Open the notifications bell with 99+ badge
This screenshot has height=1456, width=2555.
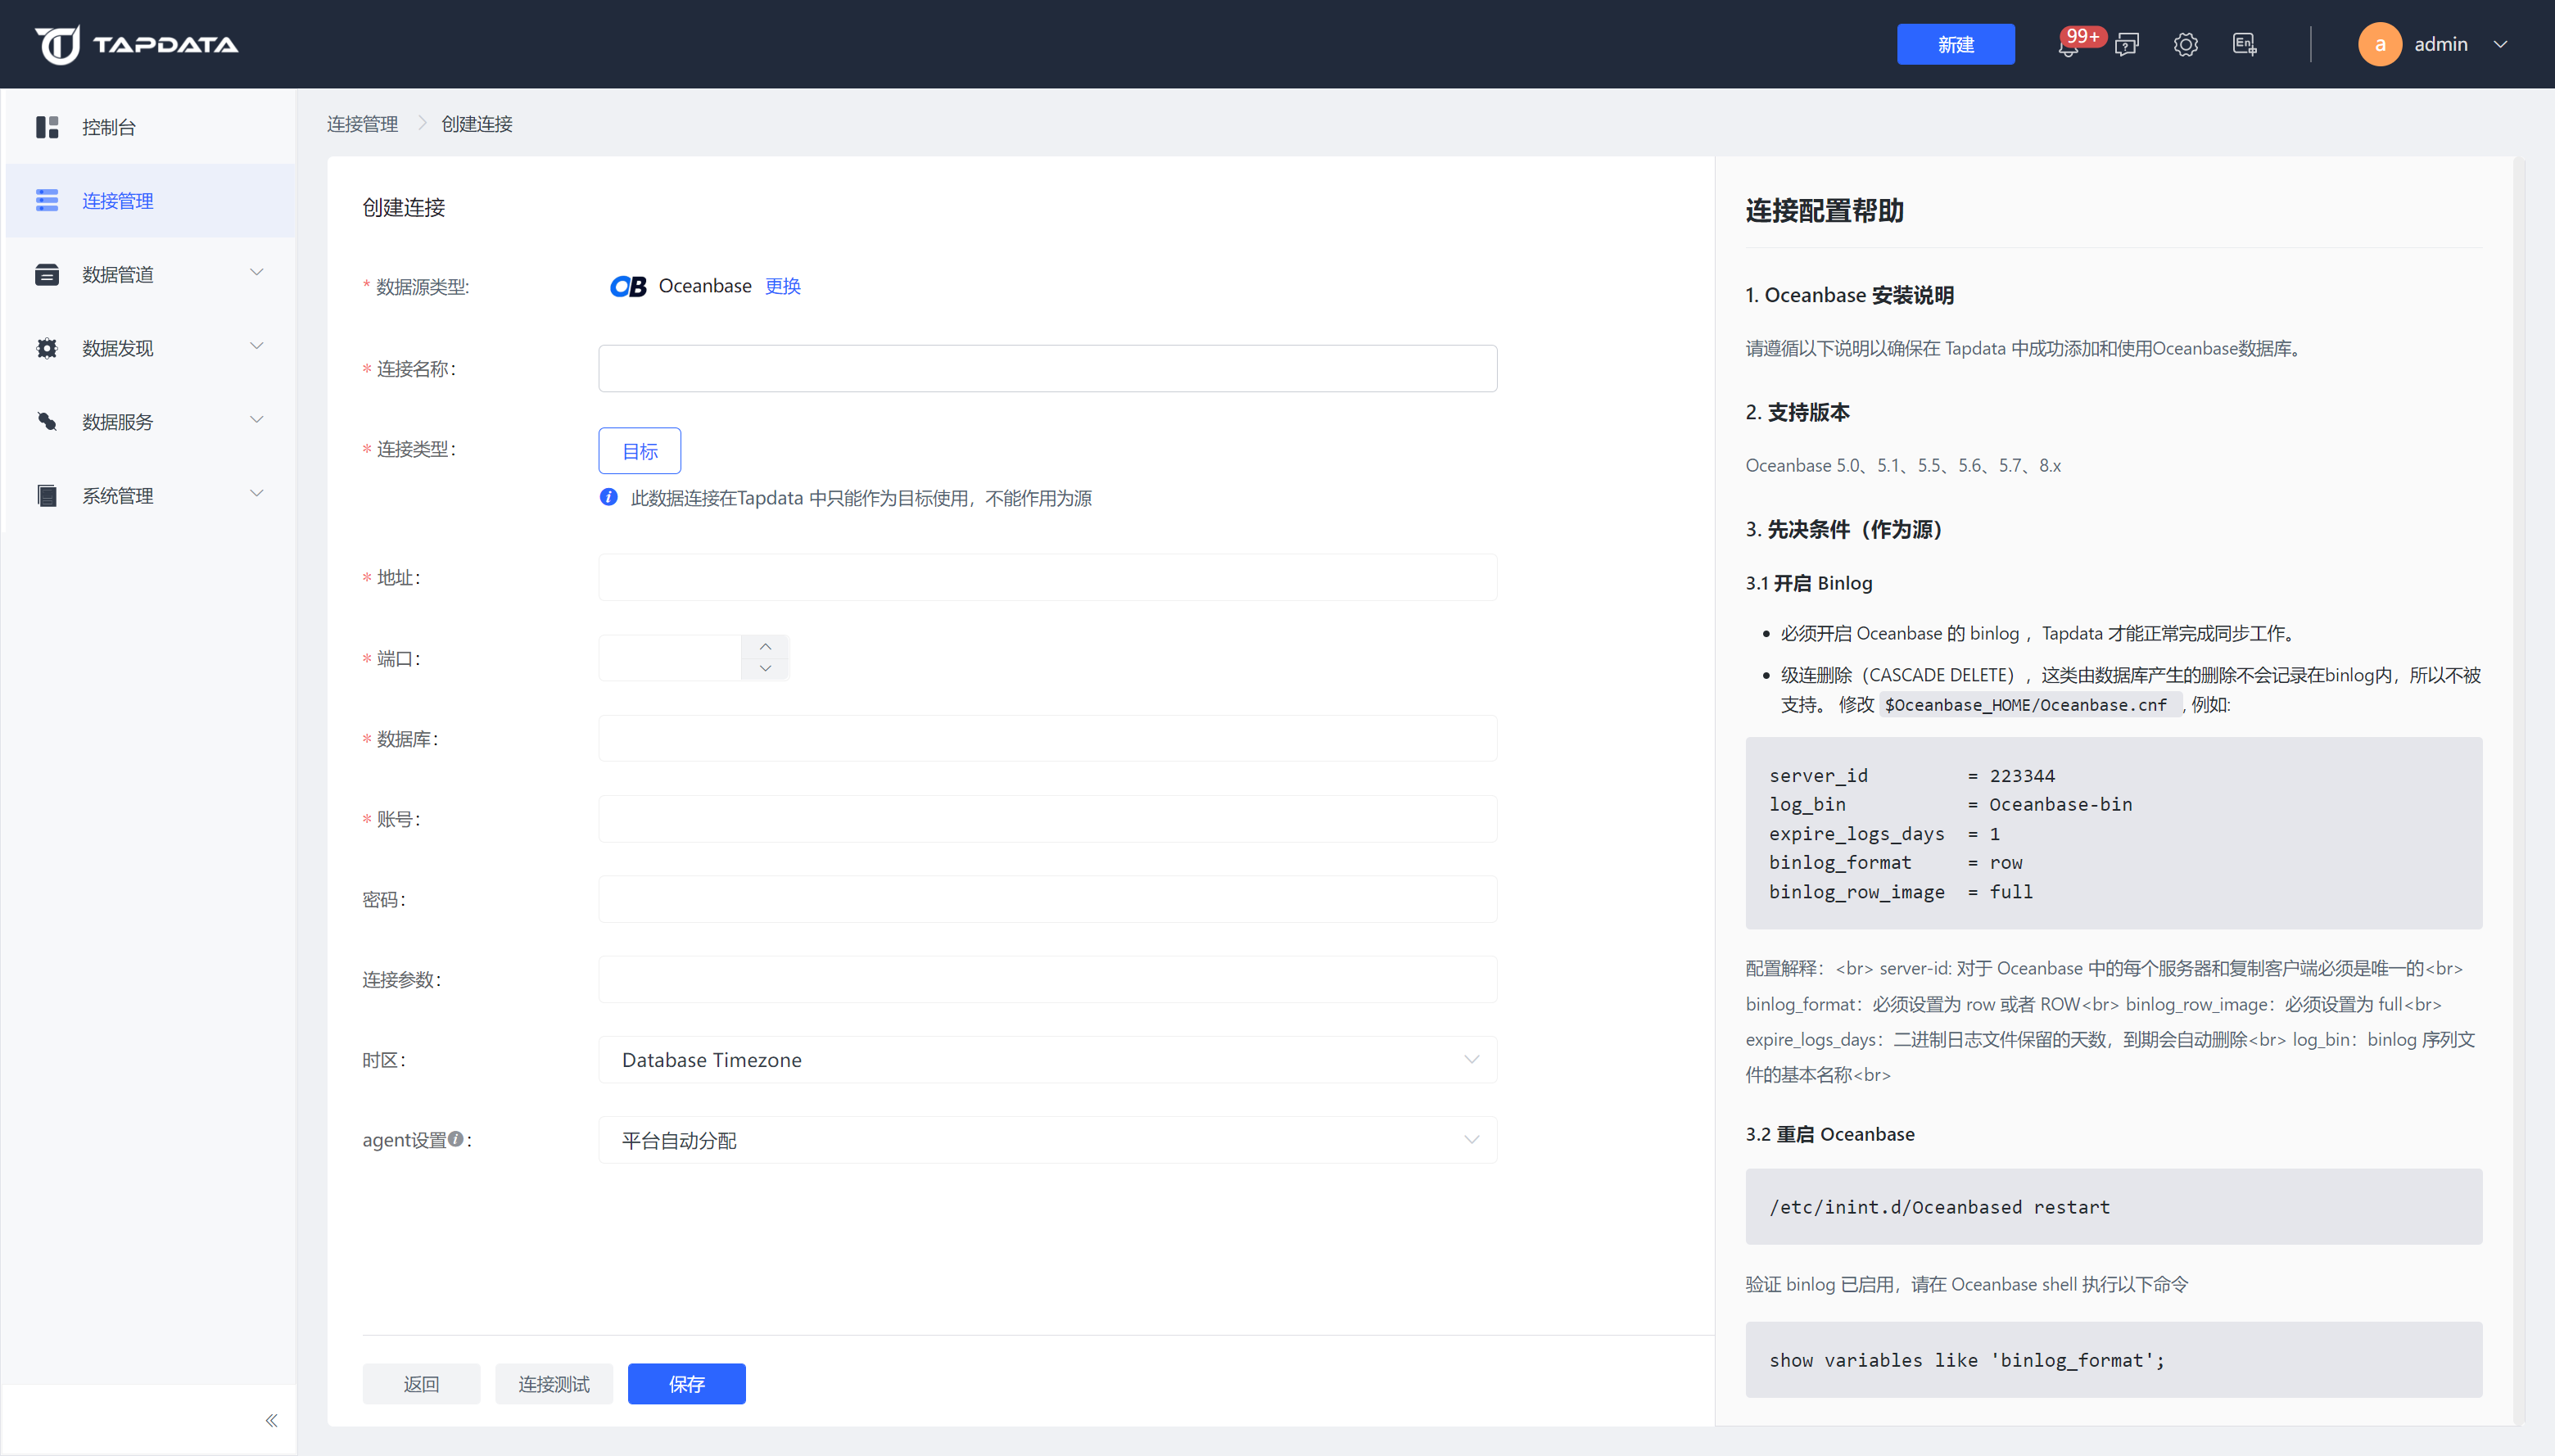pyautogui.click(x=2068, y=46)
